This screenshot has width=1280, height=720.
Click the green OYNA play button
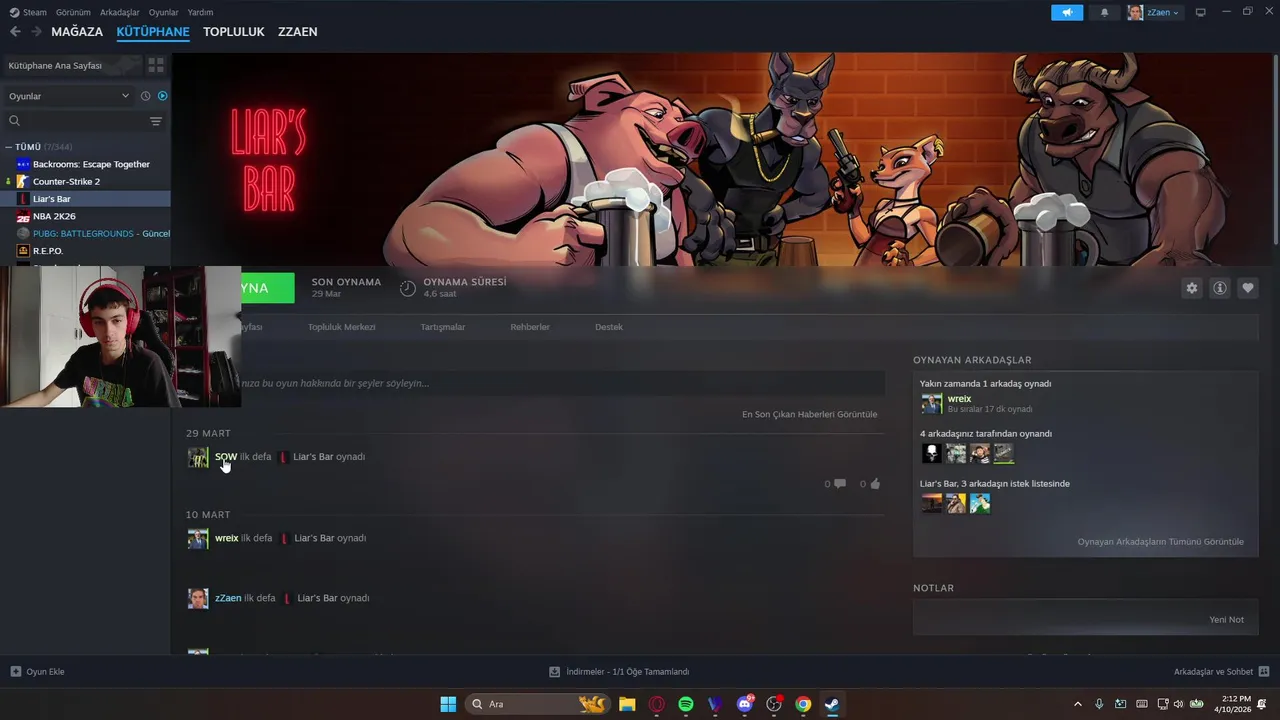pos(267,288)
